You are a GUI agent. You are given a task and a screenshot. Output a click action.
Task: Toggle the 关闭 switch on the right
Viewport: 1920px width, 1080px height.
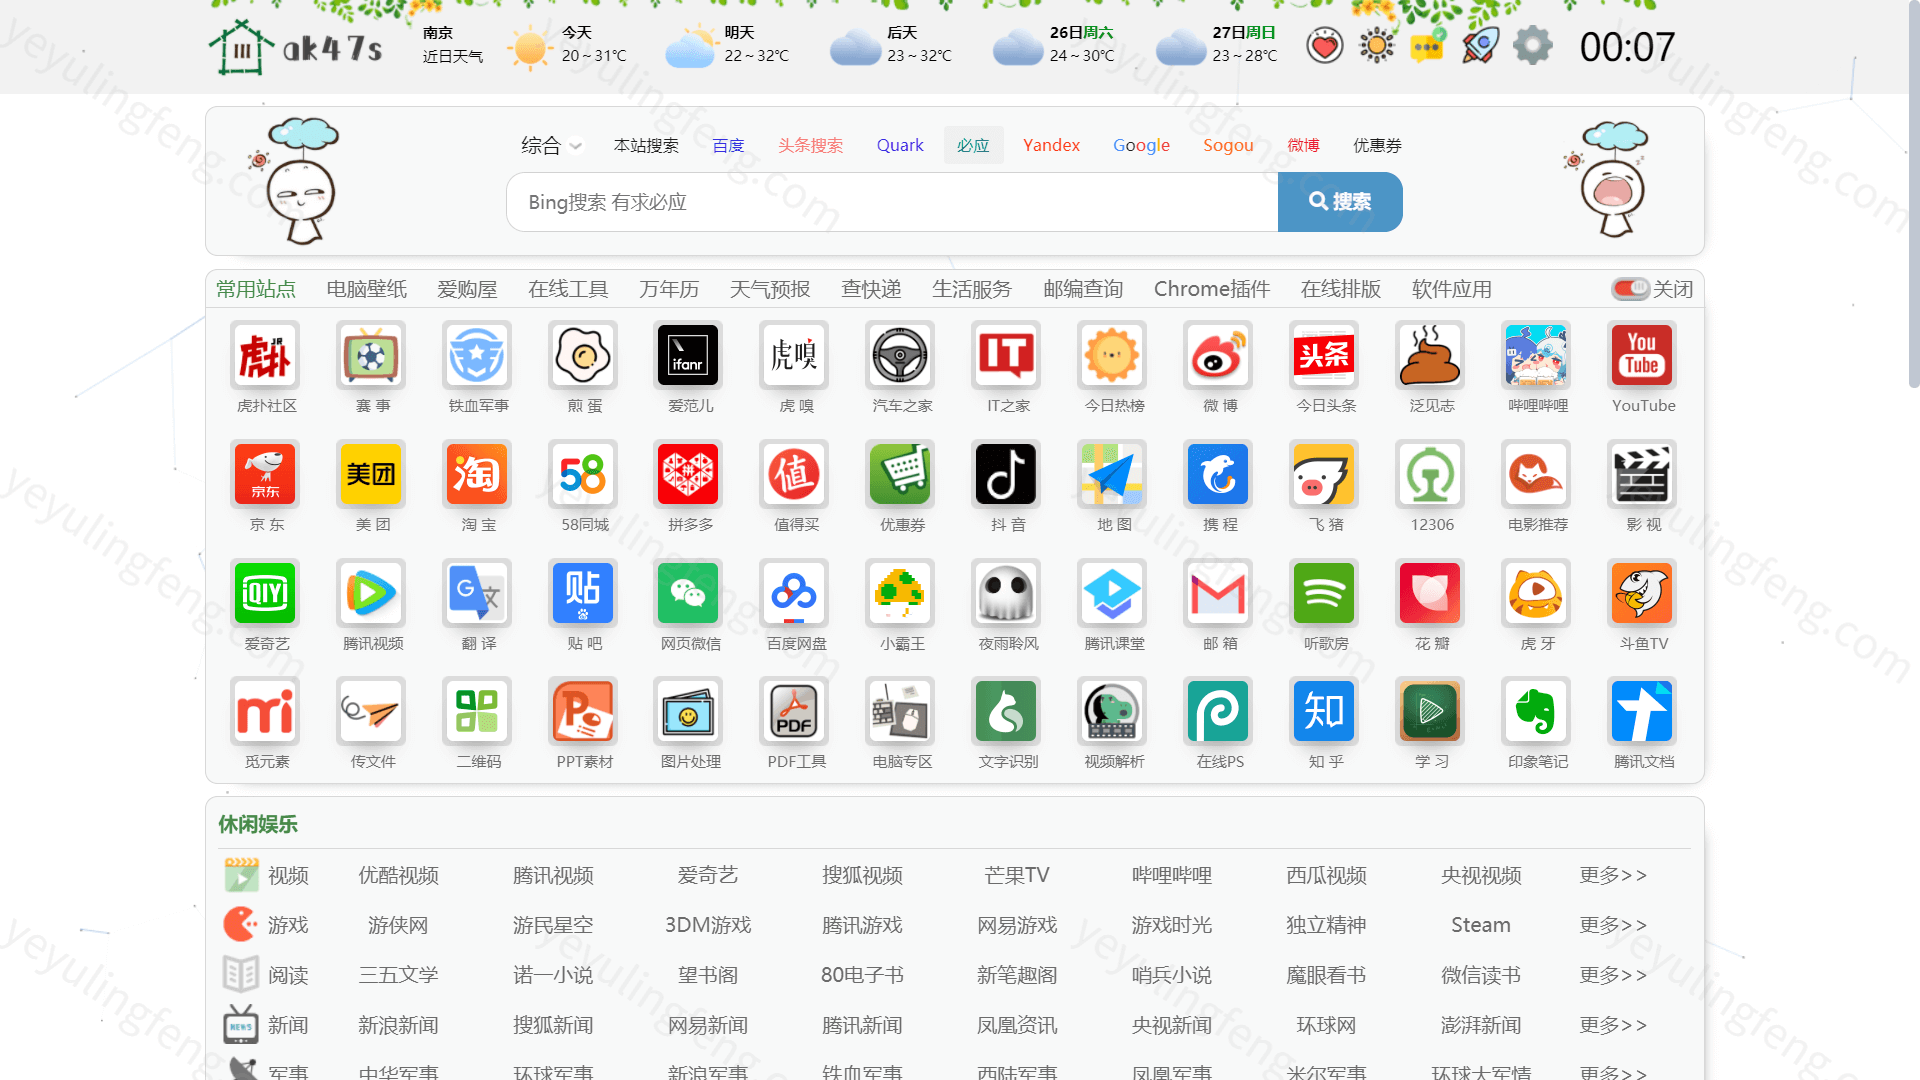[x=1630, y=288]
